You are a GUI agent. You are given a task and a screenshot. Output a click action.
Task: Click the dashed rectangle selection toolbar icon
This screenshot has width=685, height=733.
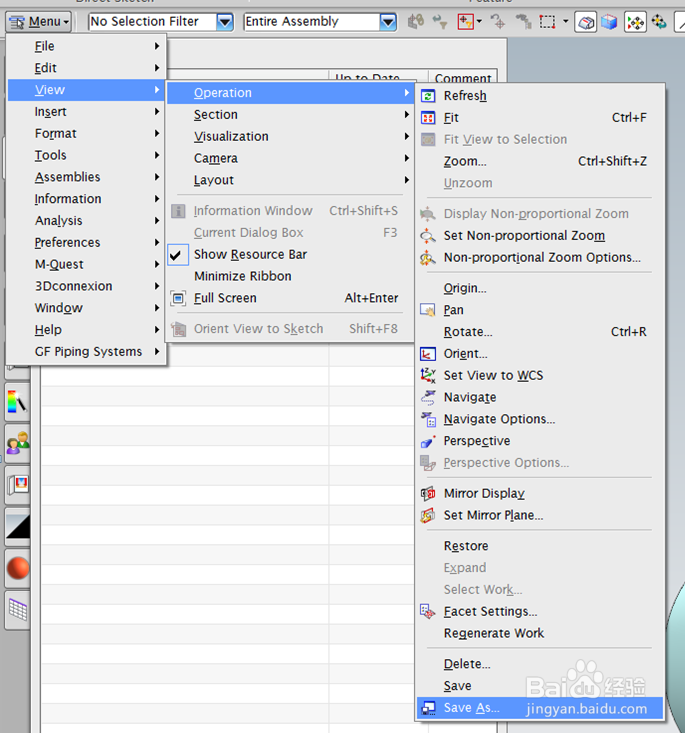point(547,22)
